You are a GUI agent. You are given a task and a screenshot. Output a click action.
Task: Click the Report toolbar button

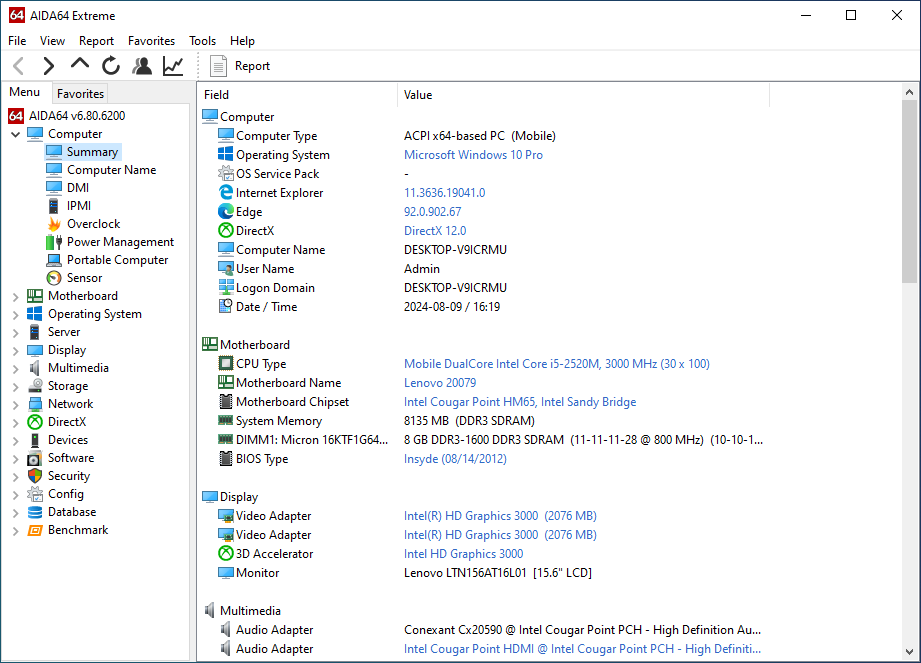click(x=240, y=66)
